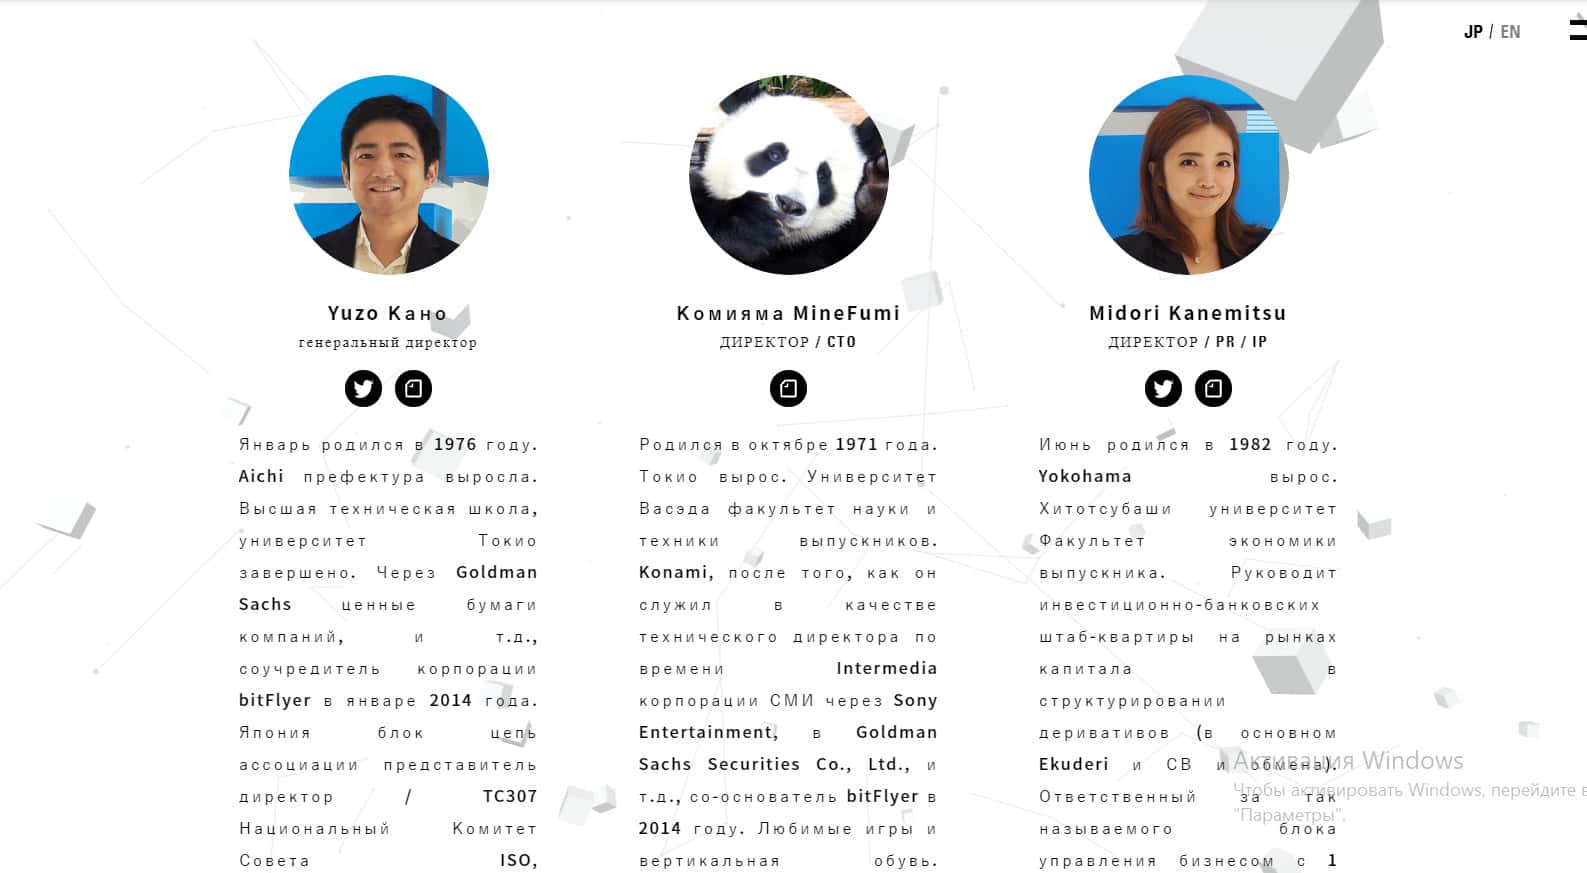Click Yuzo Kano's profile photo
Image resolution: width=1587 pixels, height=873 pixels.
pyautogui.click(x=389, y=175)
